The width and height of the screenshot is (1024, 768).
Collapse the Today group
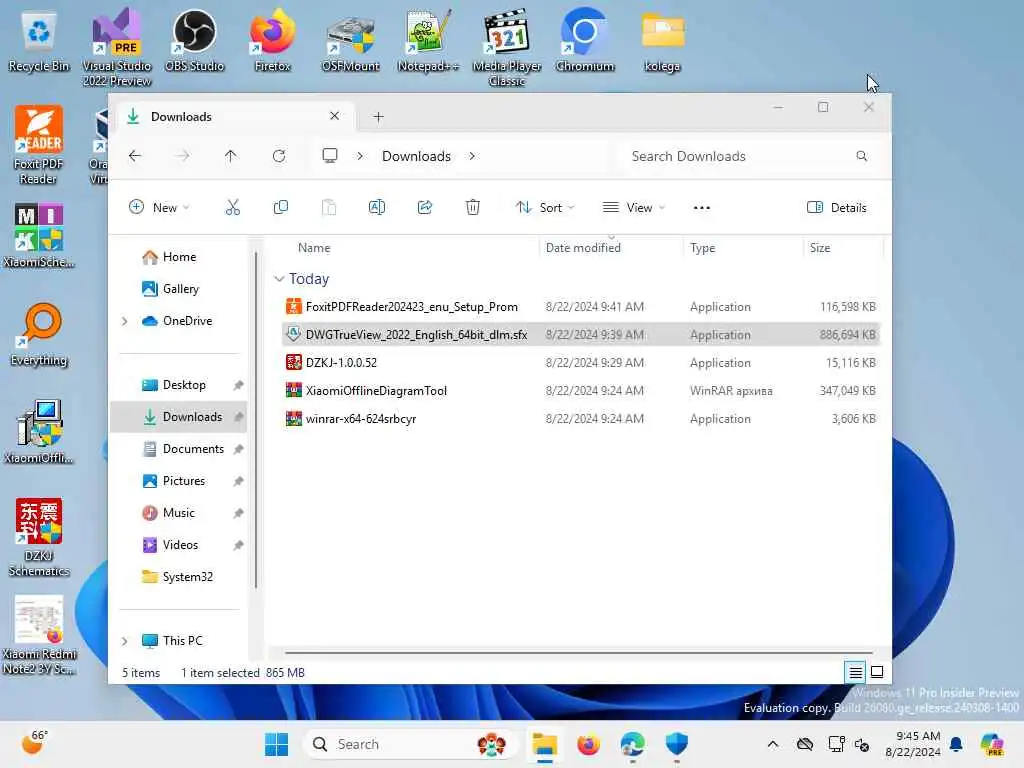click(x=279, y=279)
